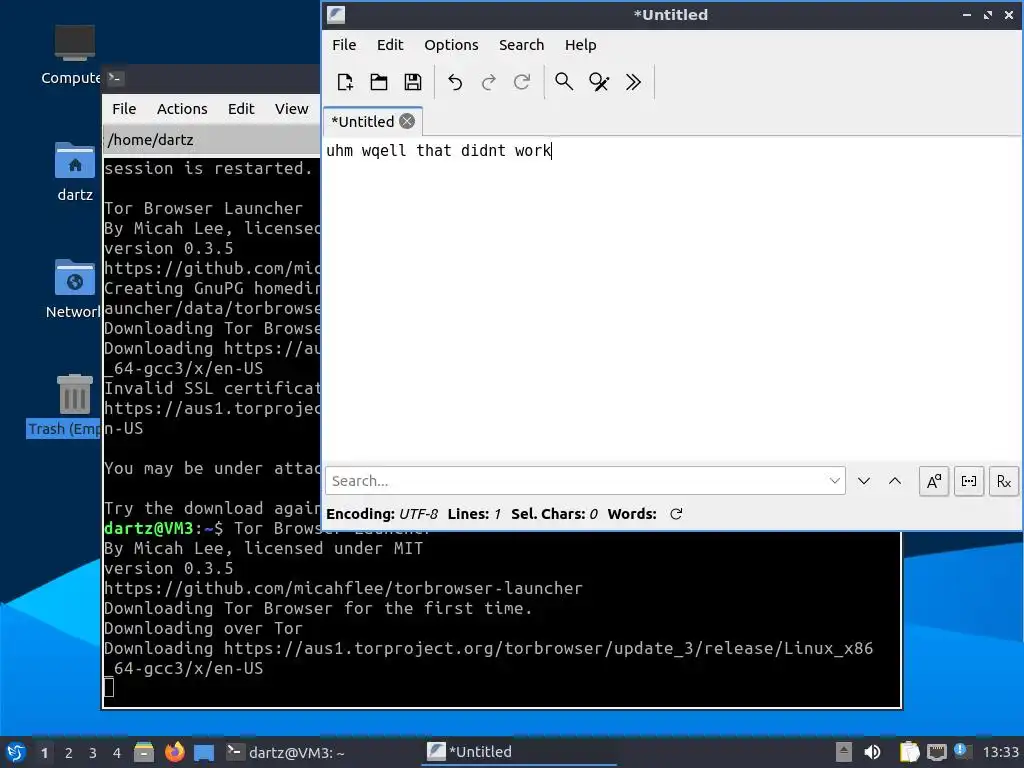Click the Find magnifier toolbar icon
This screenshot has width=1024, height=768.
(564, 82)
